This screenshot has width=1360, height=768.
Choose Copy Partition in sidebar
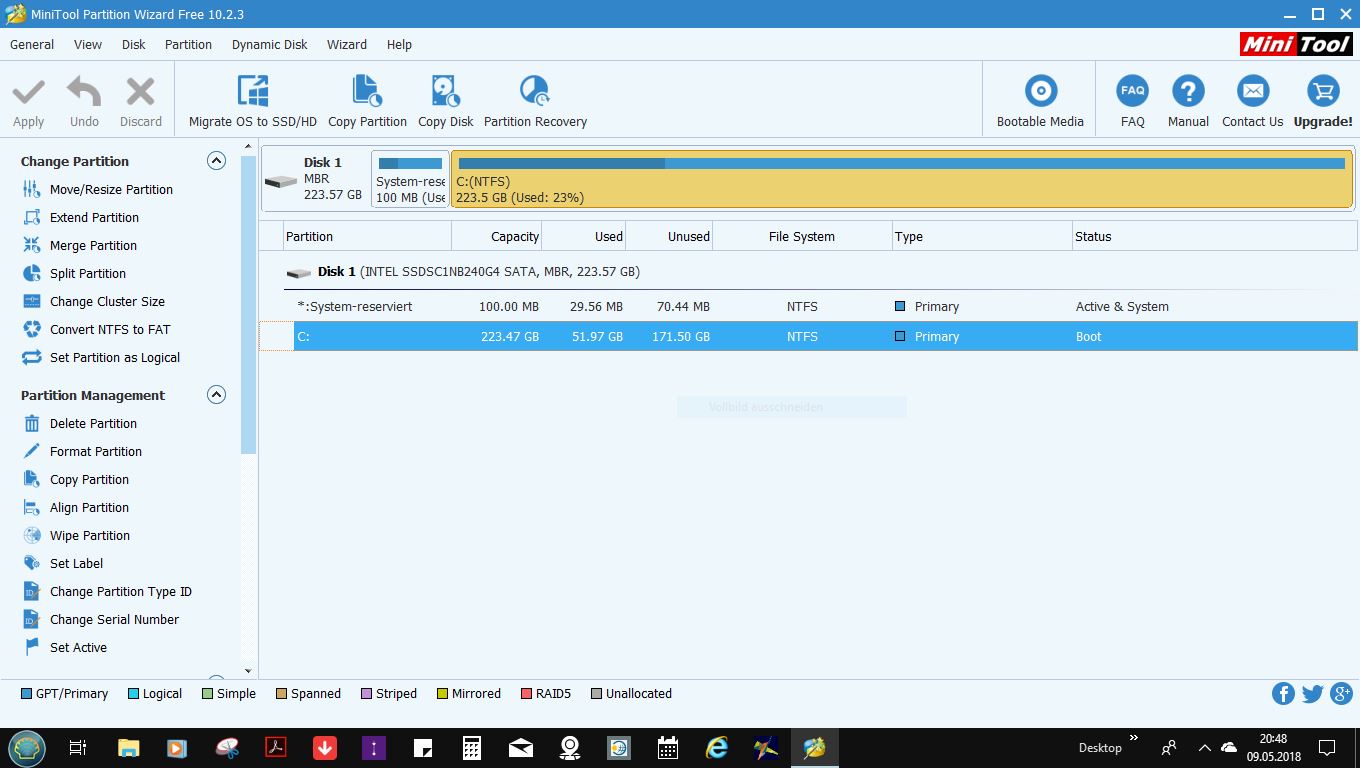click(89, 479)
